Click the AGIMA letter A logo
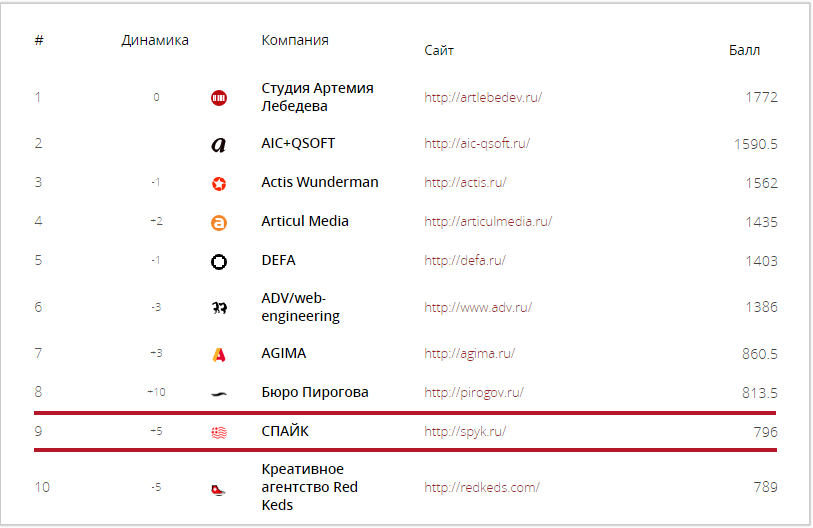The width and height of the screenshot is (813, 528). pyautogui.click(x=219, y=355)
